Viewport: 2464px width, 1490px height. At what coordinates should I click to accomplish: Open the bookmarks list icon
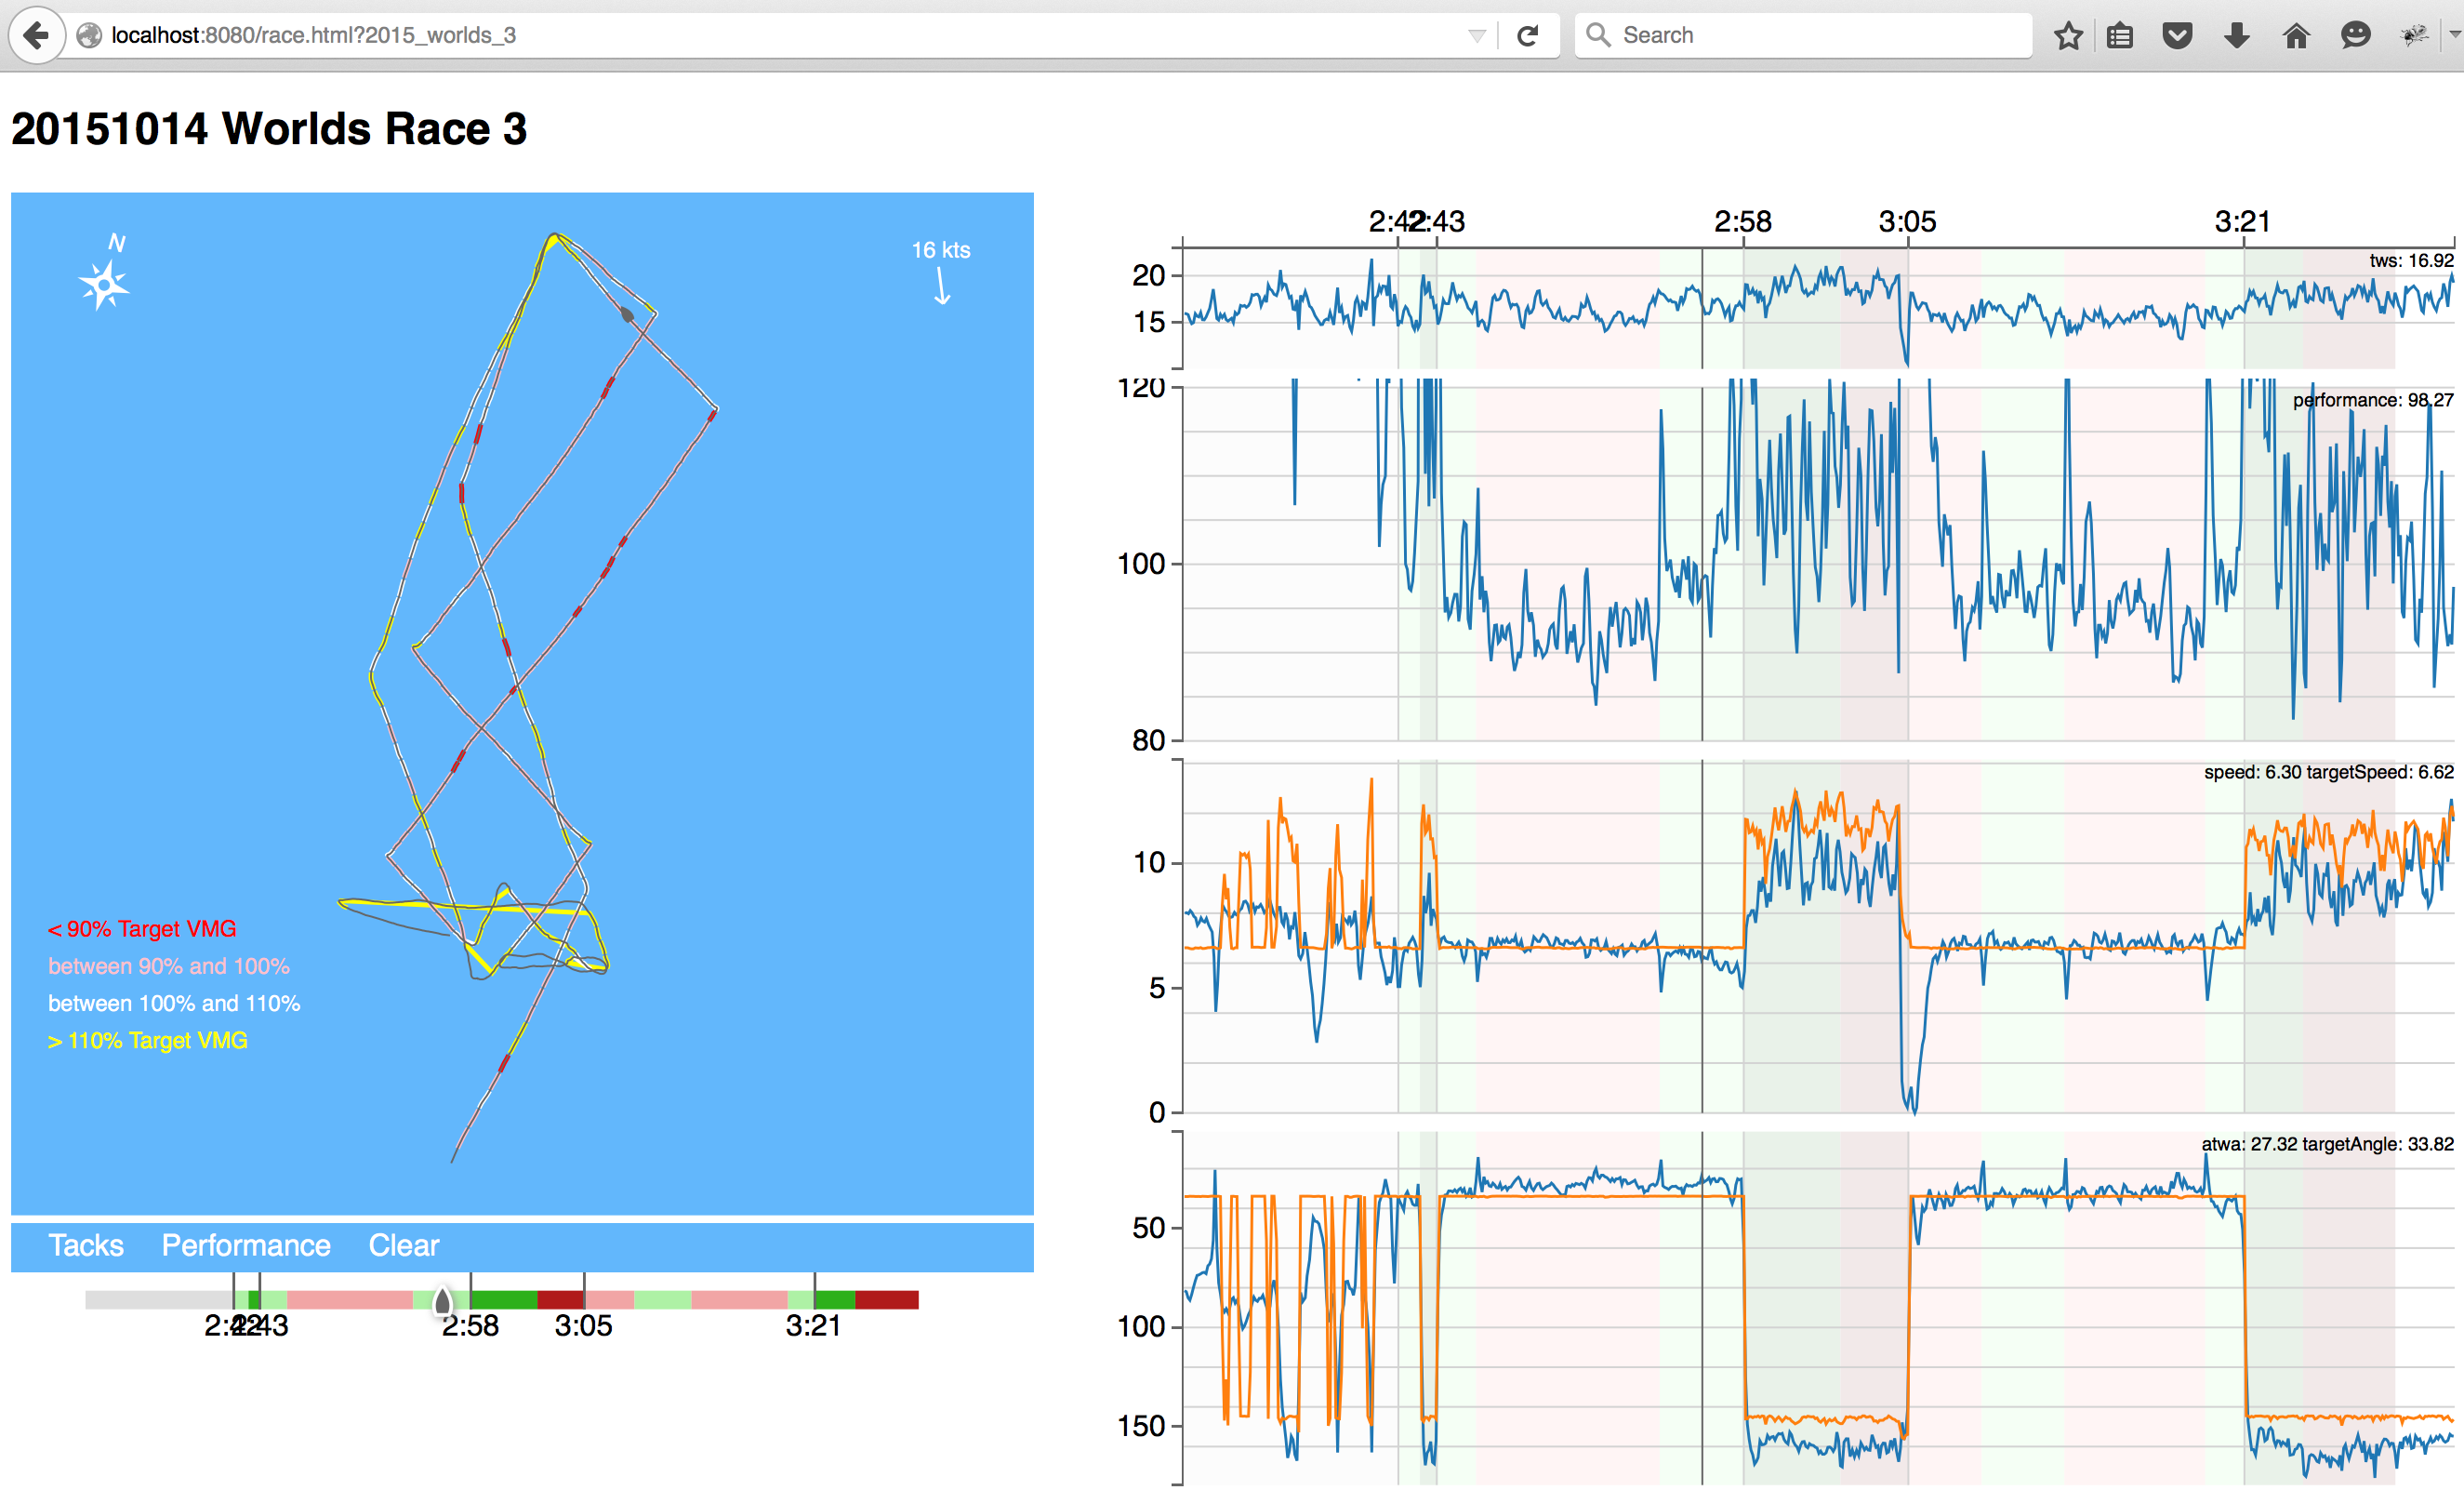coord(2120,36)
